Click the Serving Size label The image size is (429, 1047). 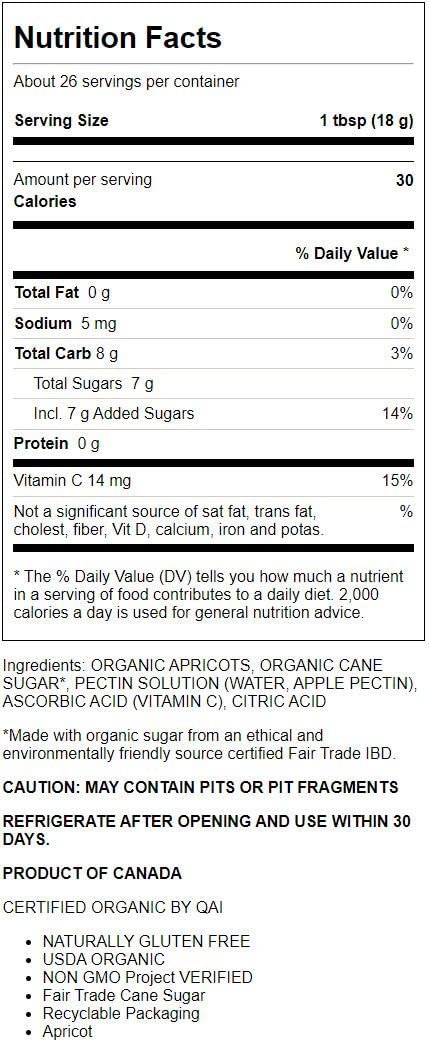tap(61, 121)
